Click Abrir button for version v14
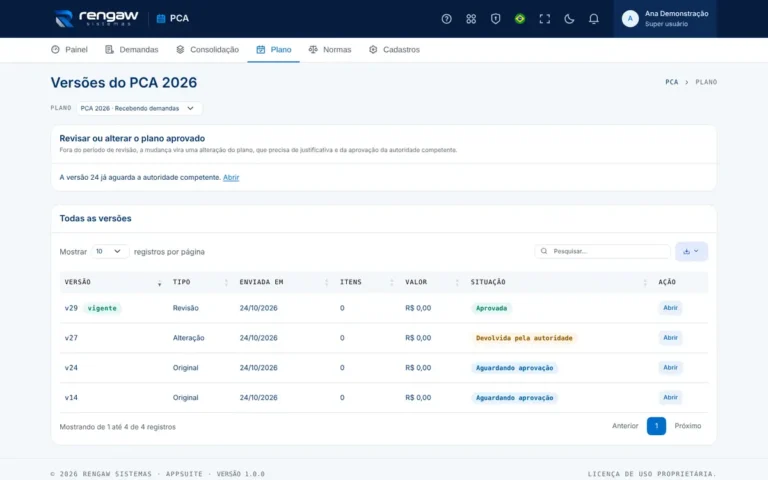 [670, 397]
